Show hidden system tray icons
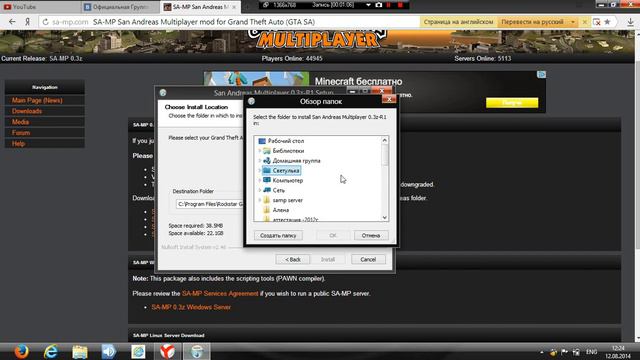This screenshot has width=640, height=360. click(542, 352)
